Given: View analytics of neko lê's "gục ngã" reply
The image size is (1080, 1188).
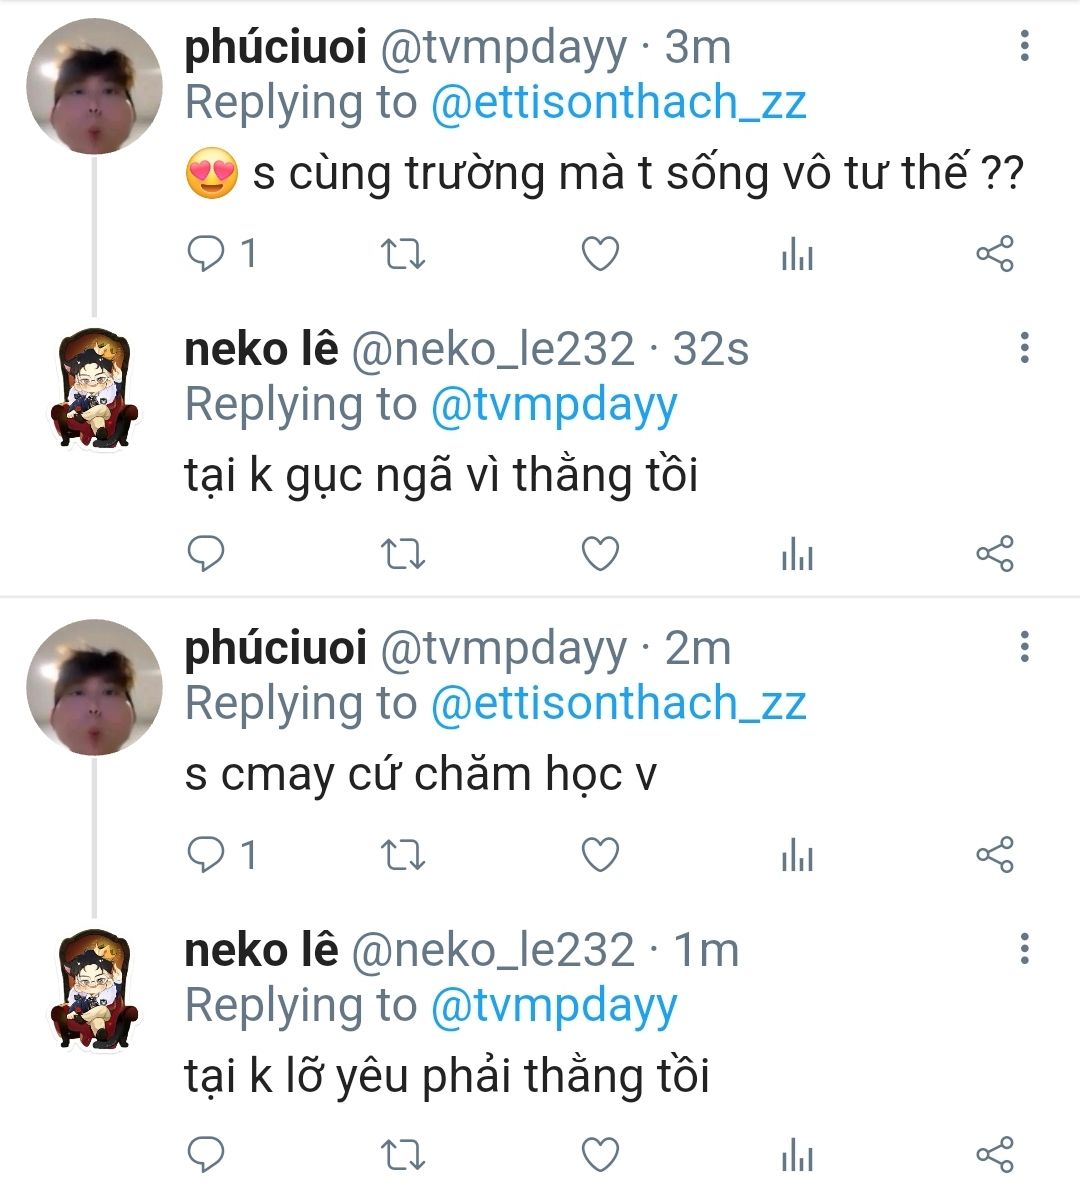Looking at the screenshot, I should click(x=797, y=554).
